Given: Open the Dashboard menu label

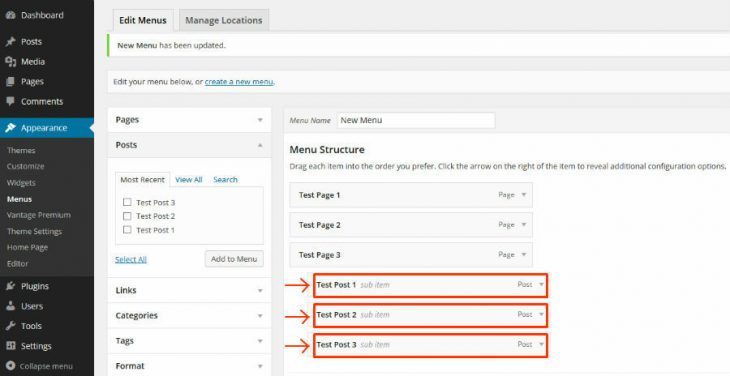Looking at the screenshot, I should click(x=42, y=15).
